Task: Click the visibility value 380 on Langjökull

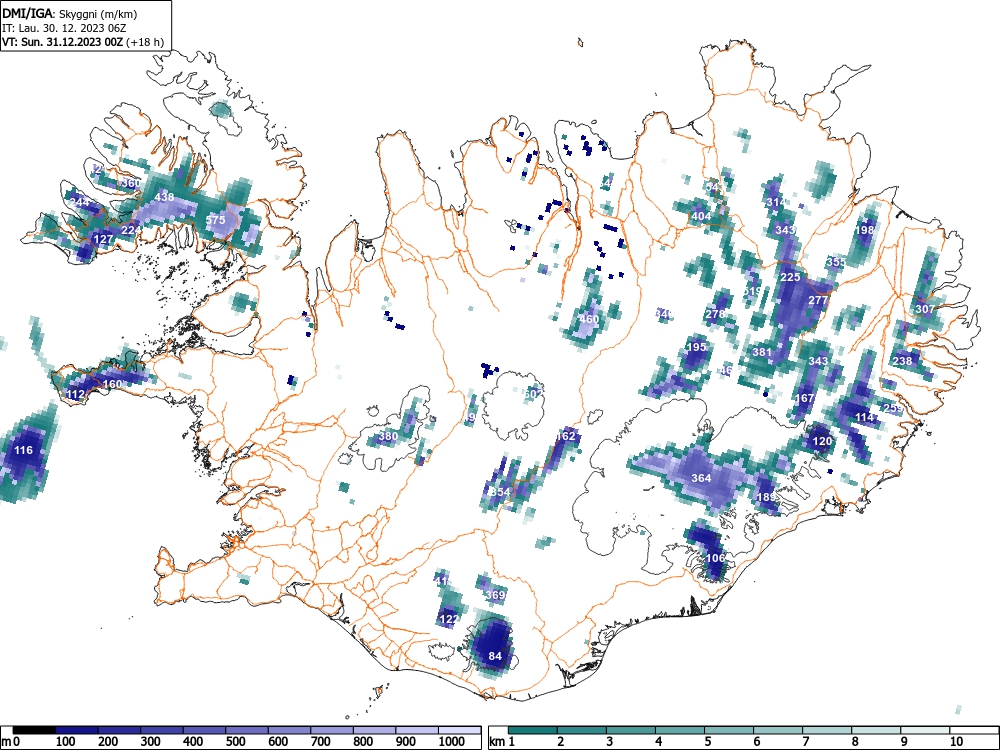Action: pos(388,437)
